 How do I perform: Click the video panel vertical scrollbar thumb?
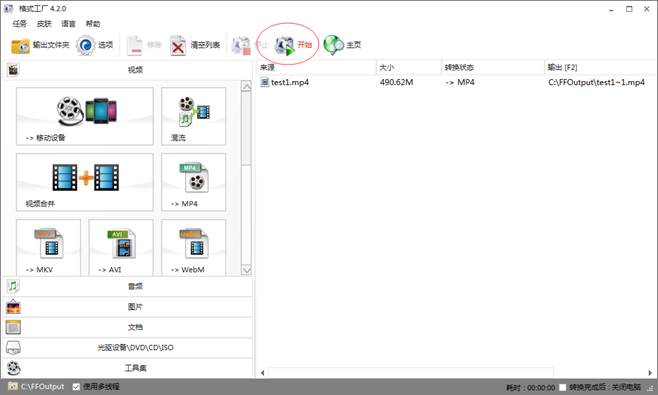pyautogui.click(x=246, y=128)
